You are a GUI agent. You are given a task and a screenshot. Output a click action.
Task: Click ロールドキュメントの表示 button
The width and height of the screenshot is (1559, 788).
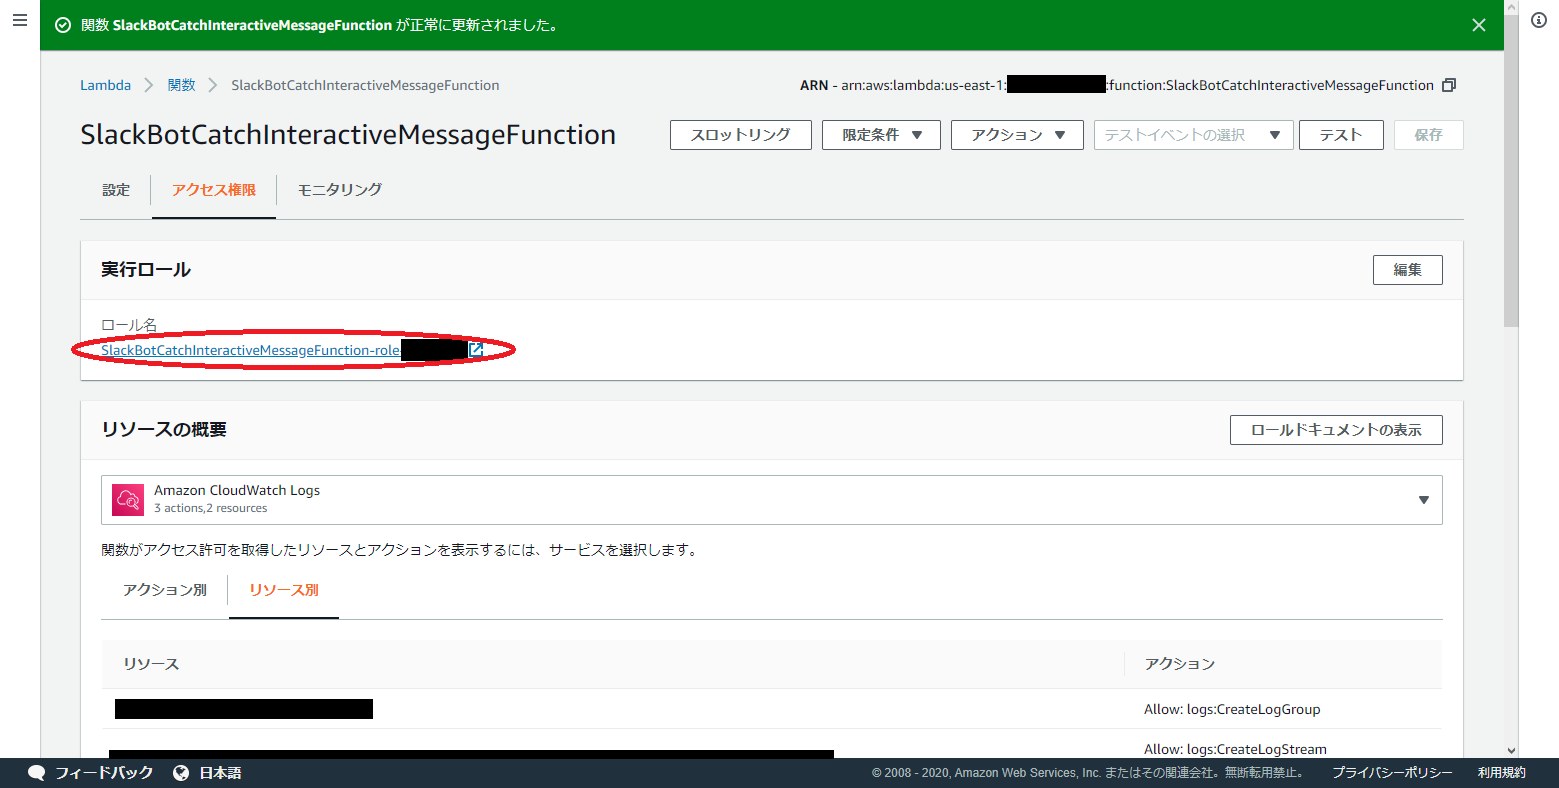coord(1336,430)
